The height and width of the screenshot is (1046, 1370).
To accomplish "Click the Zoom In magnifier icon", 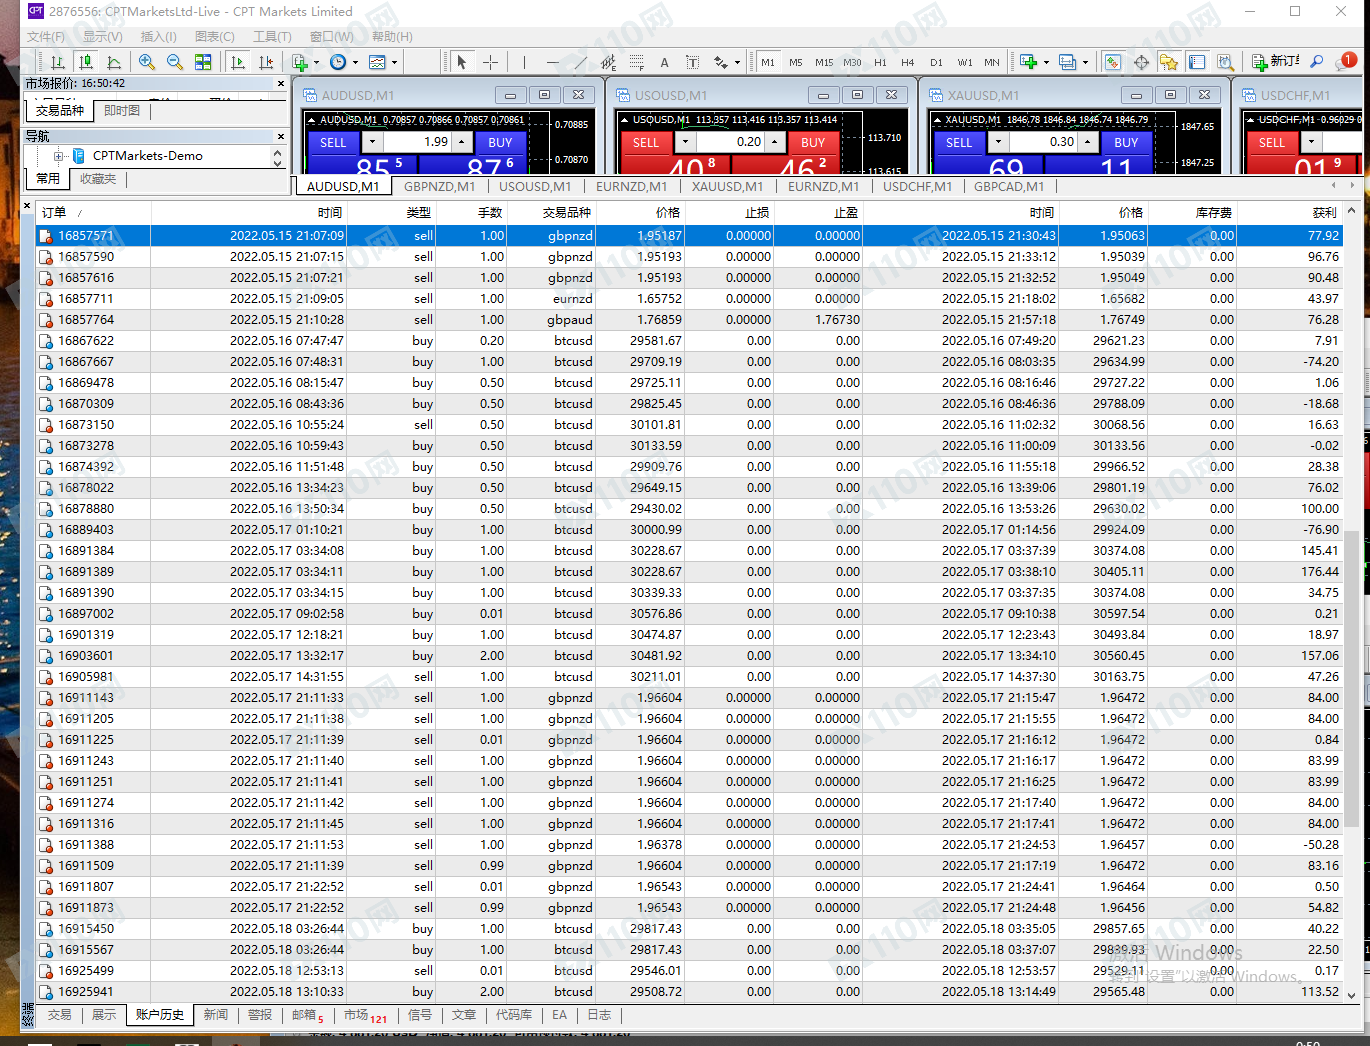I will pyautogui.click(x=147, y=62).
